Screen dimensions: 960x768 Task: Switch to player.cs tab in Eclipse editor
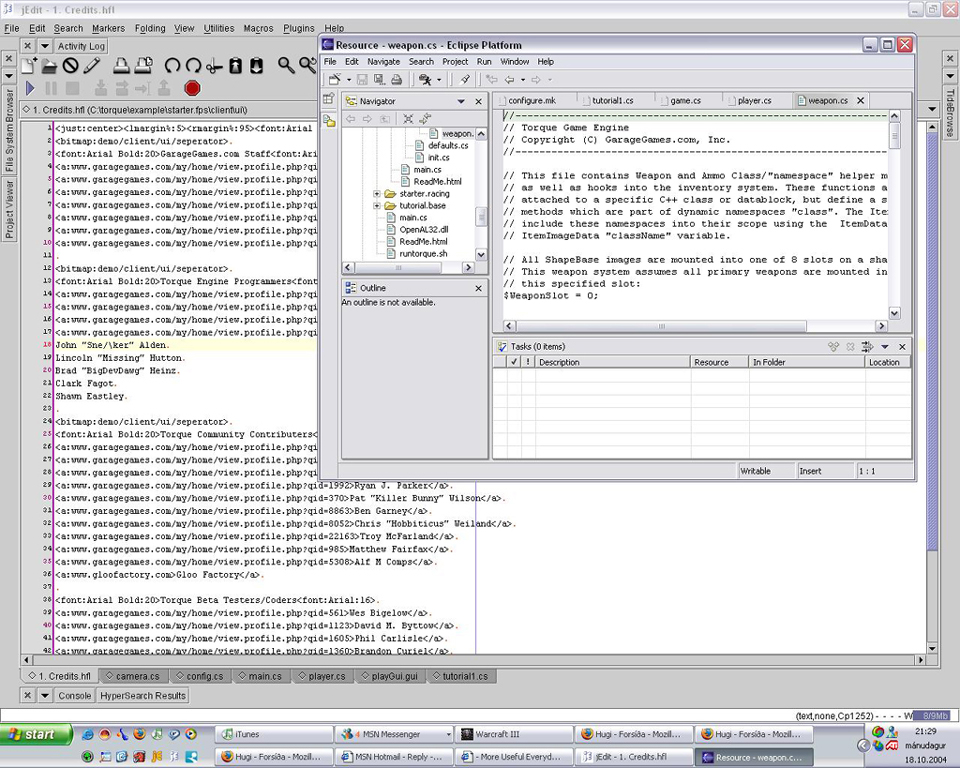(754, 100)
